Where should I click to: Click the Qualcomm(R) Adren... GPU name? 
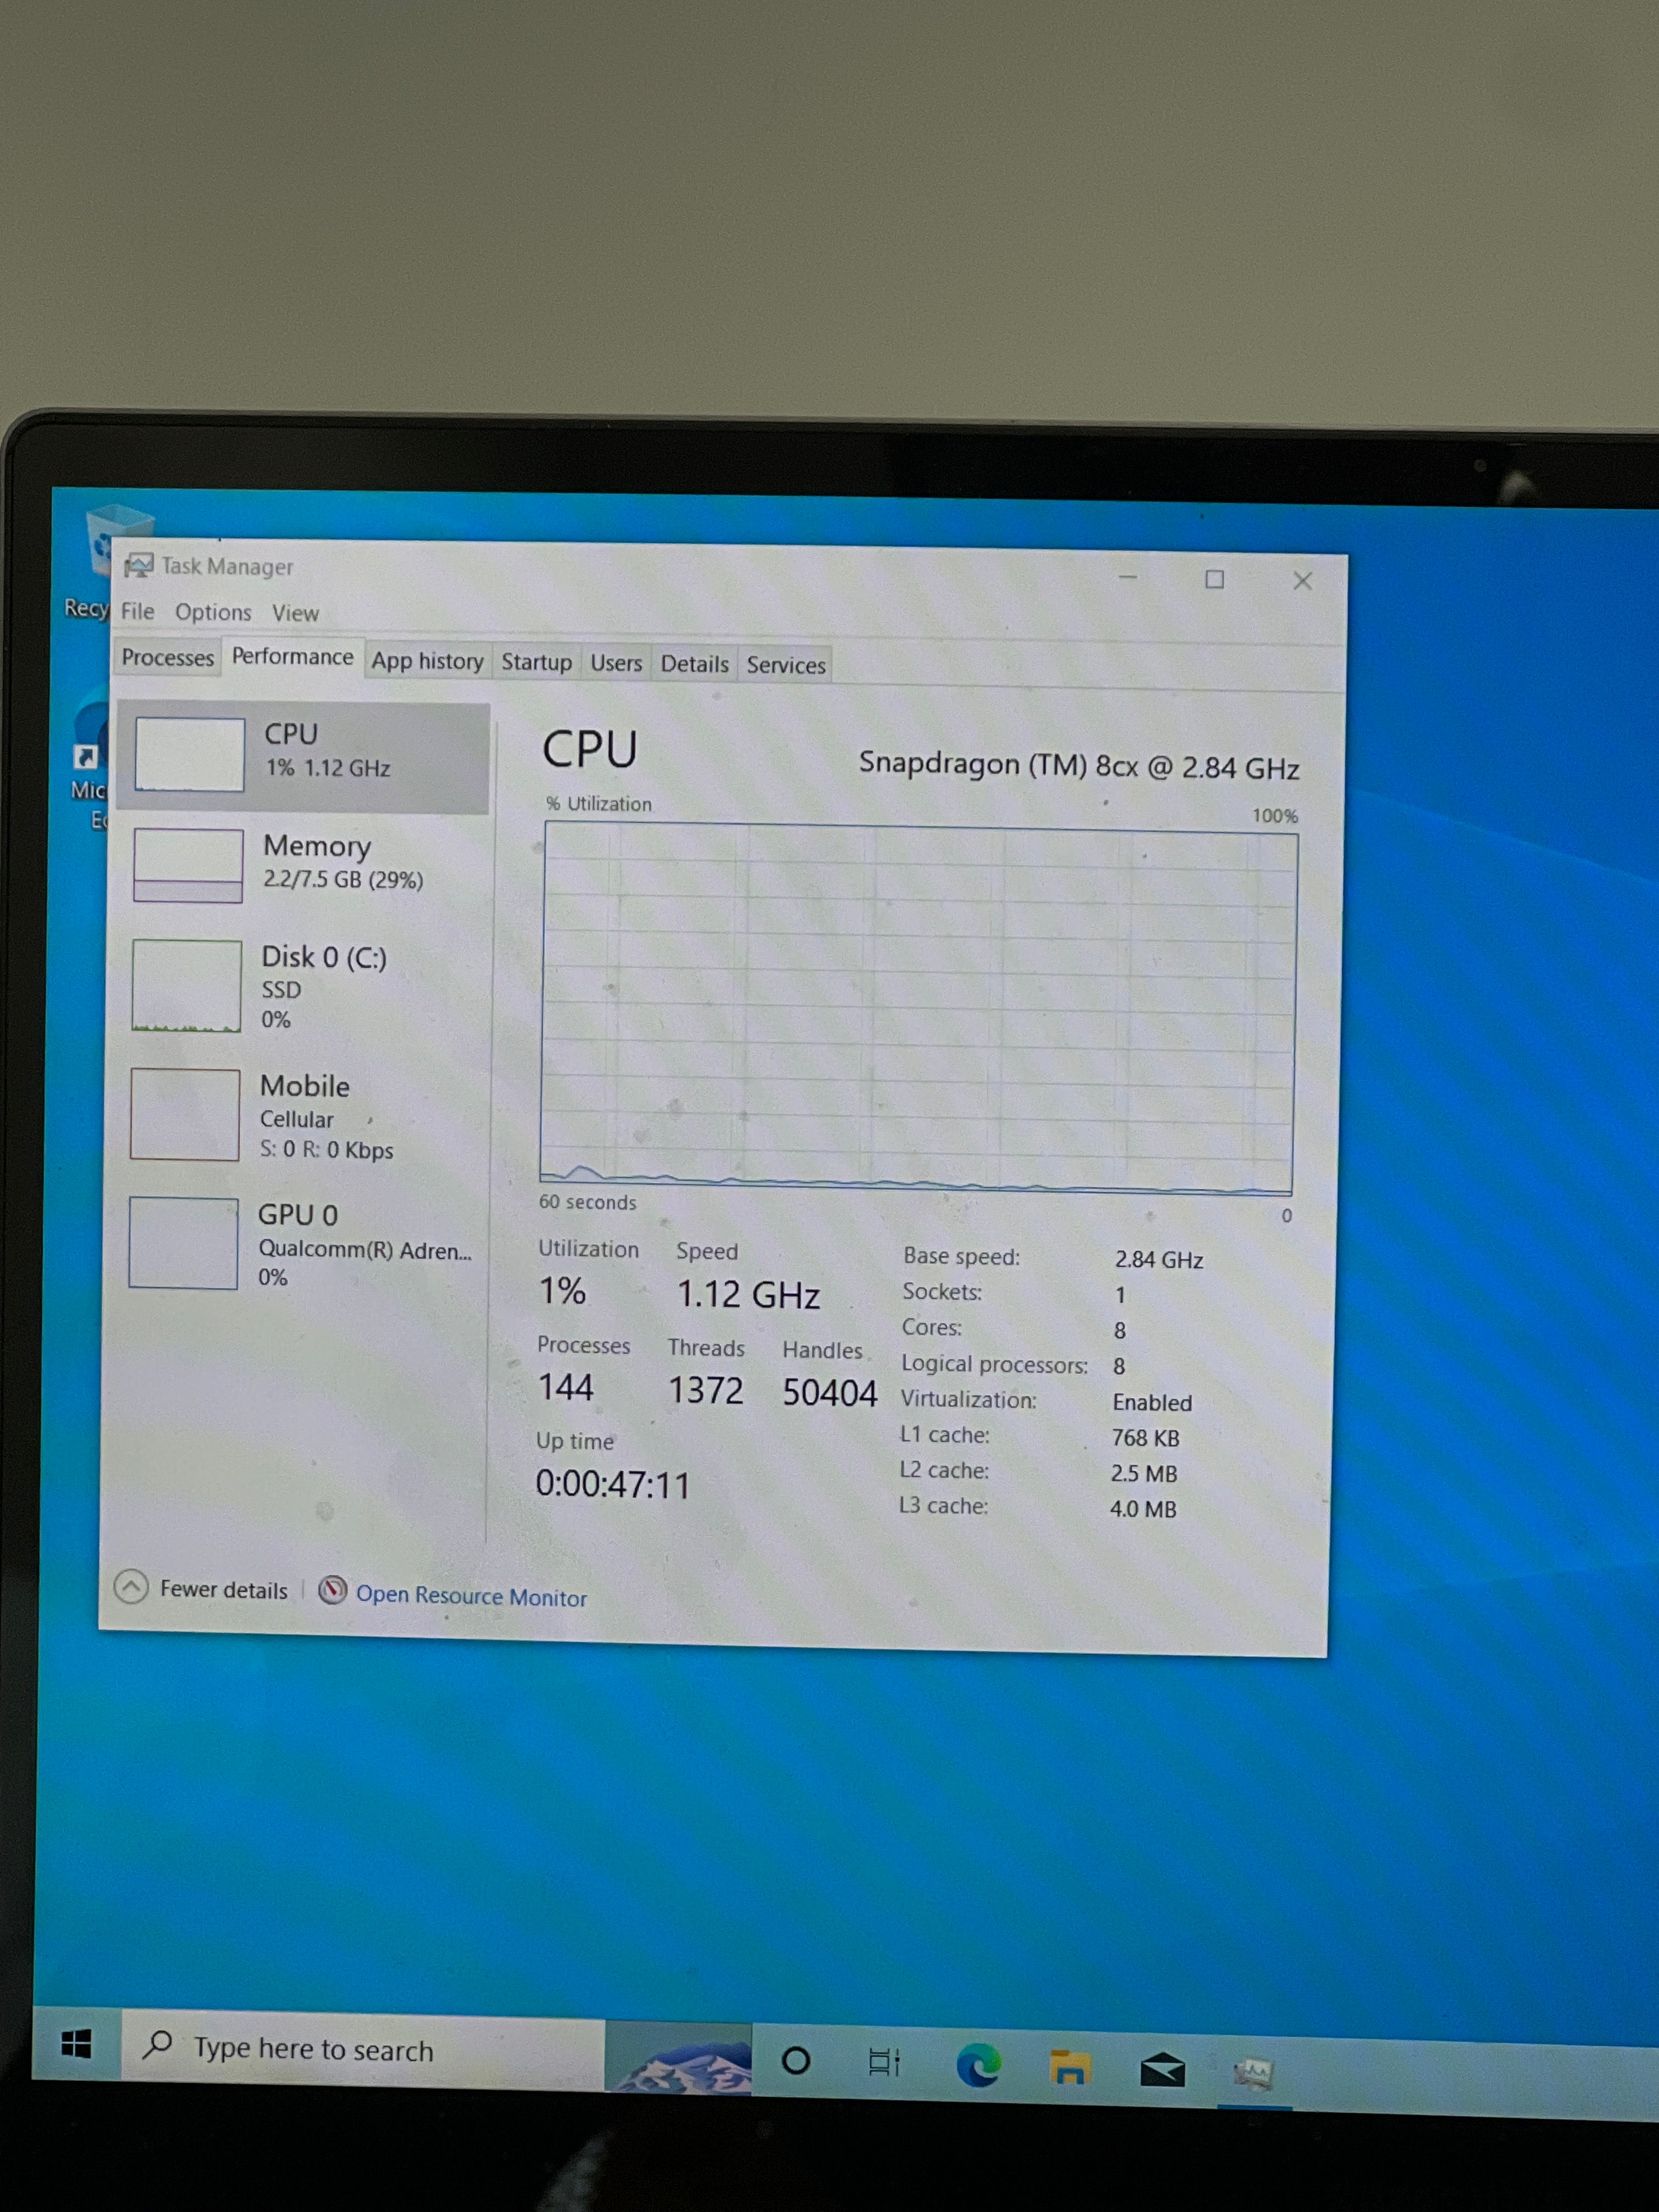[x=365, y=1250]
